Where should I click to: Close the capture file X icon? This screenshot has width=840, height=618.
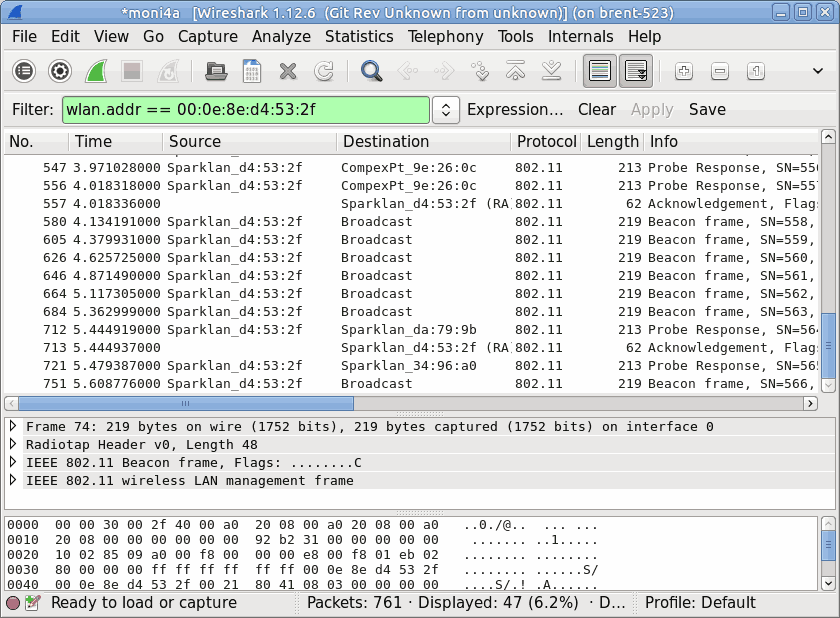[288, 71]
